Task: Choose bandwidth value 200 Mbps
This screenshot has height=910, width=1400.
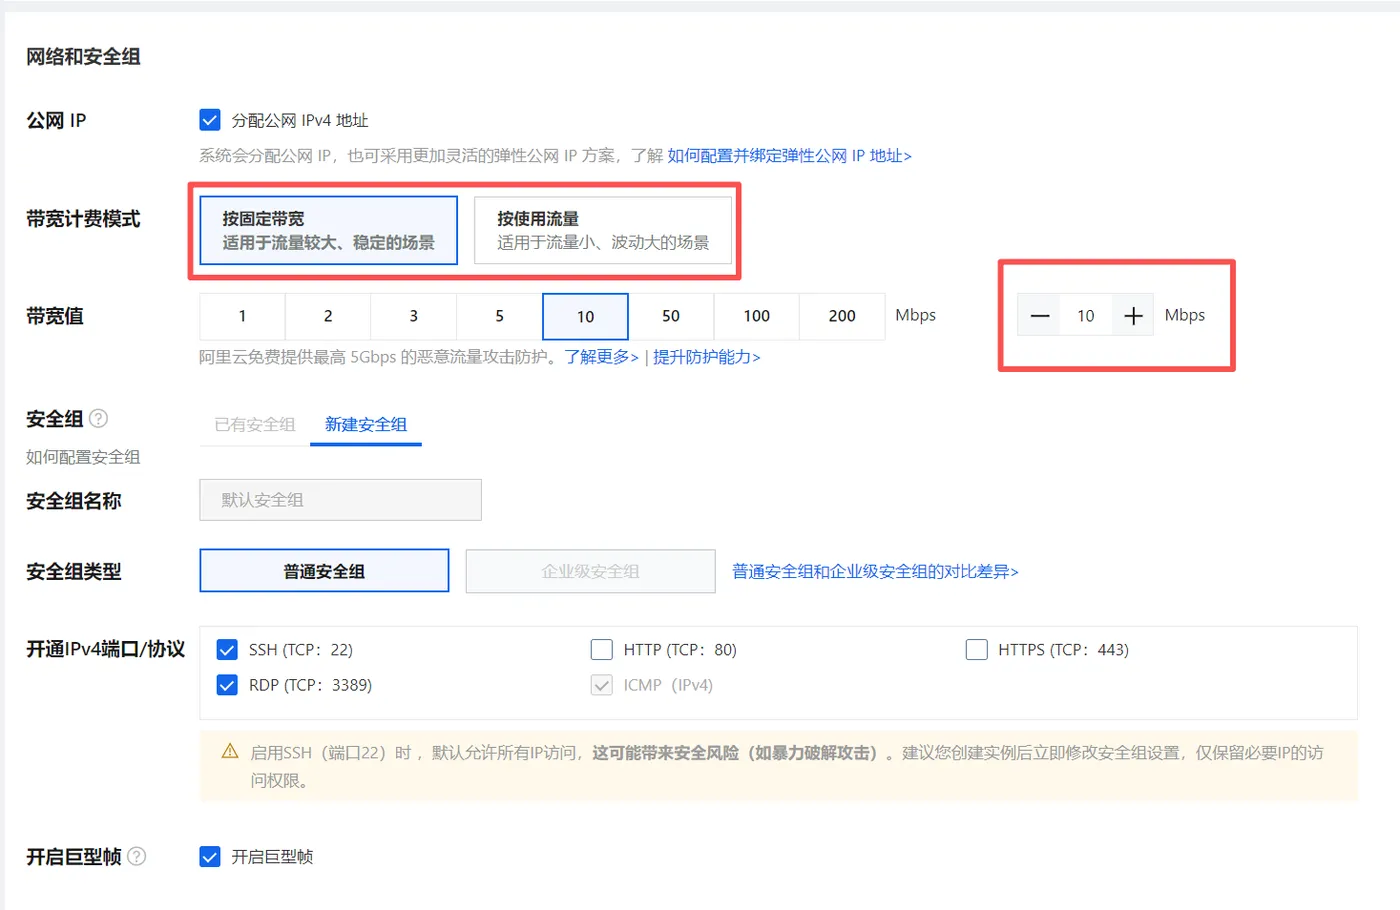Action: pos(842,316)
